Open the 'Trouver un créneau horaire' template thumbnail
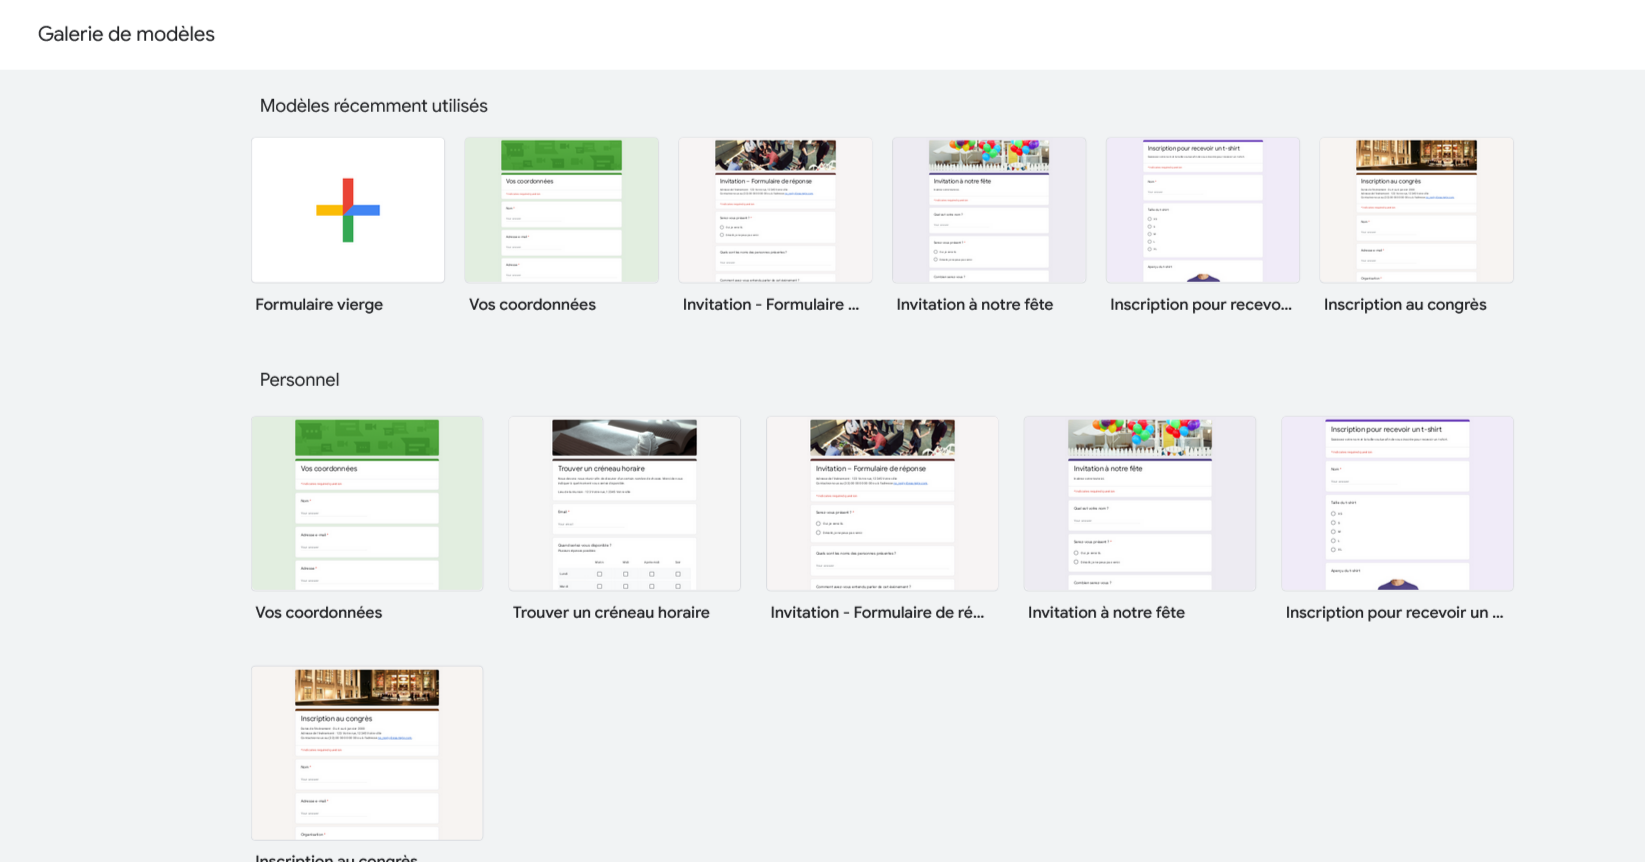The image size is (1645, 862). 625,504
